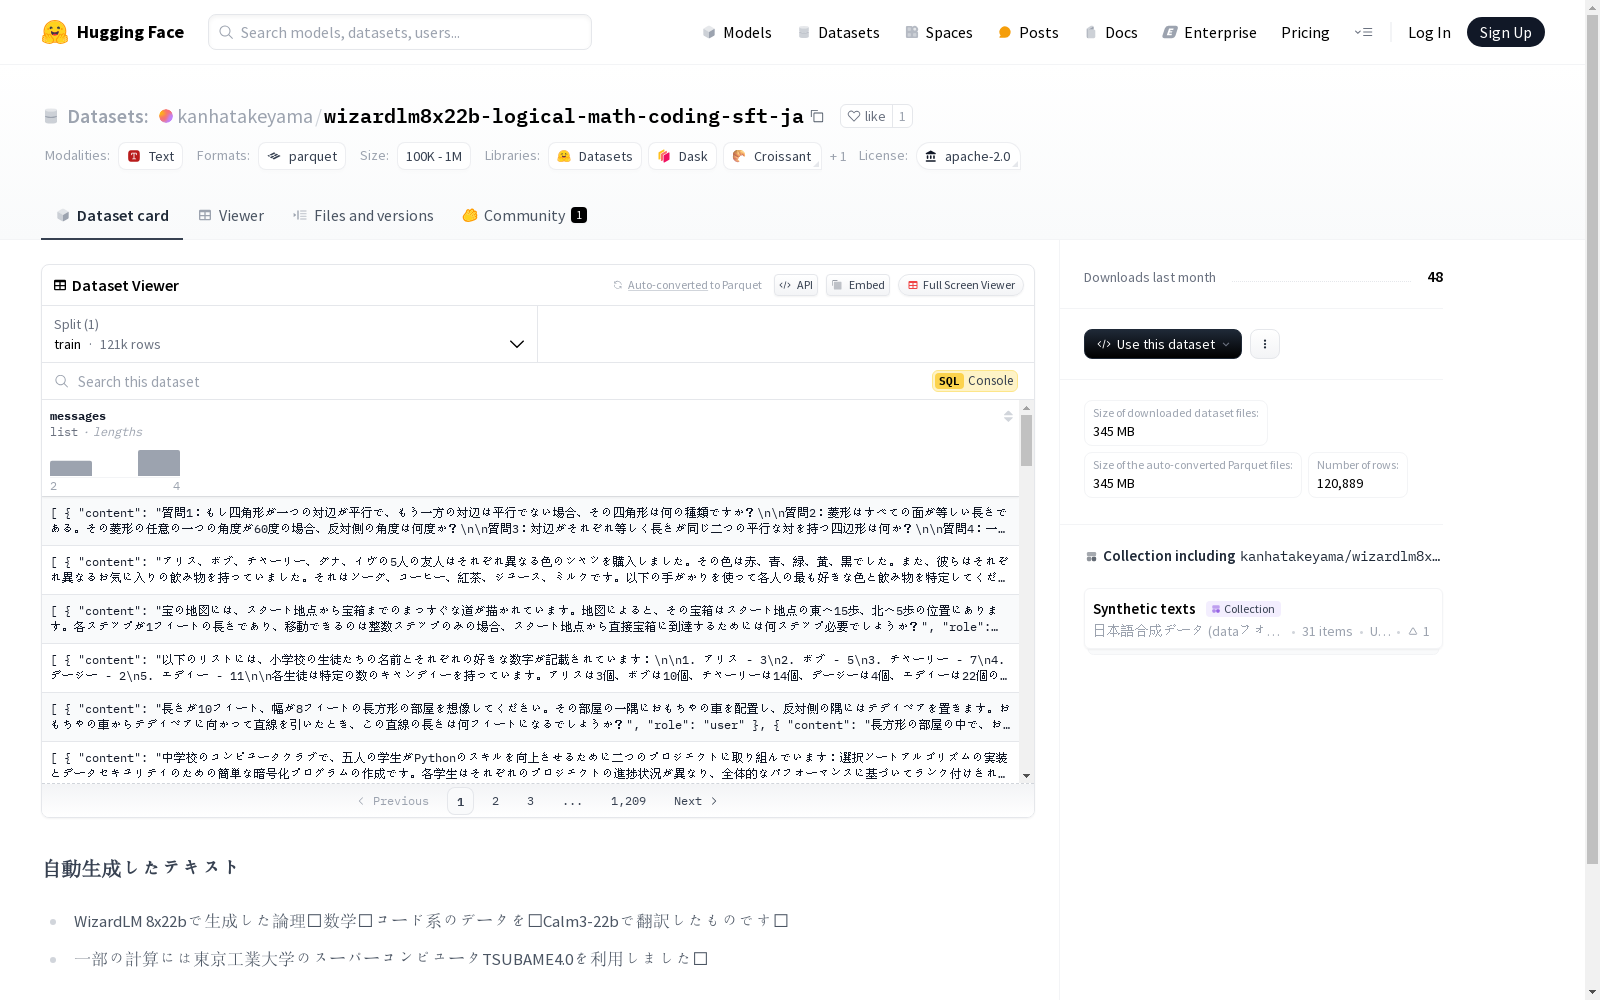The image size is (1600, 1000).
Task: Click the page's main vertical scrollbar
Action: click(x=1592, y=440)
